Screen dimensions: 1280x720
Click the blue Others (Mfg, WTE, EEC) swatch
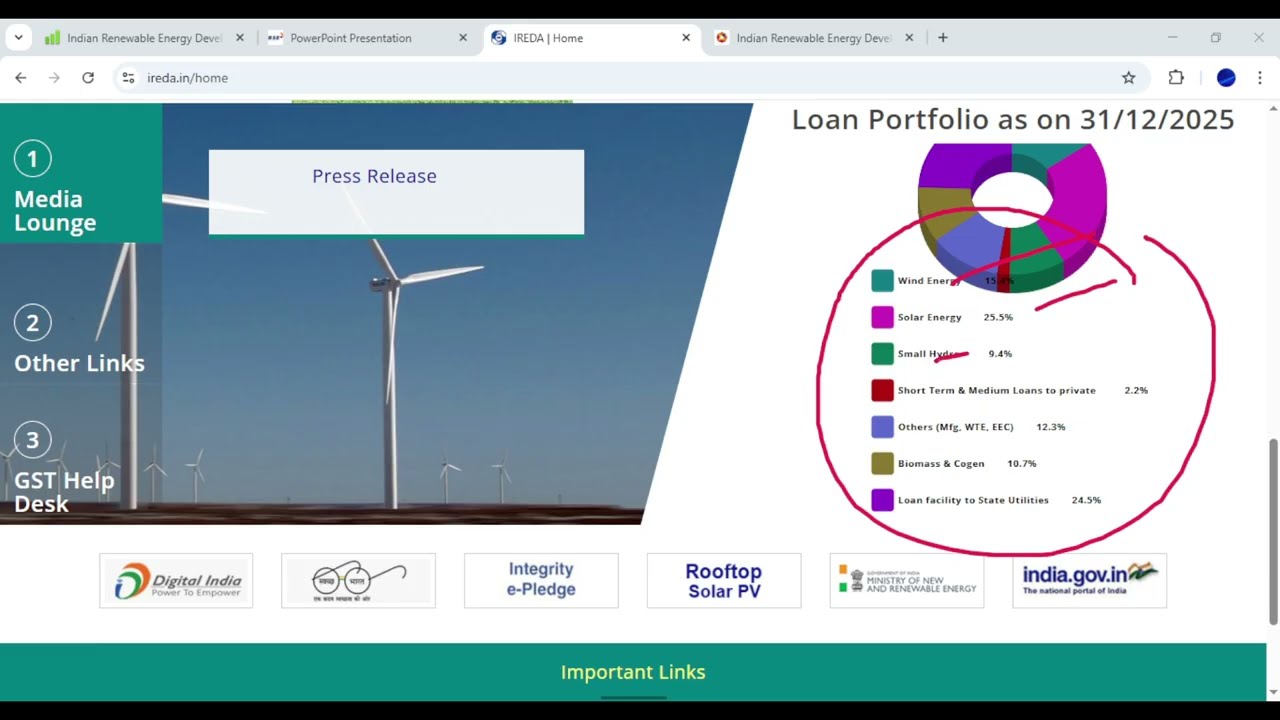point(882,427)
